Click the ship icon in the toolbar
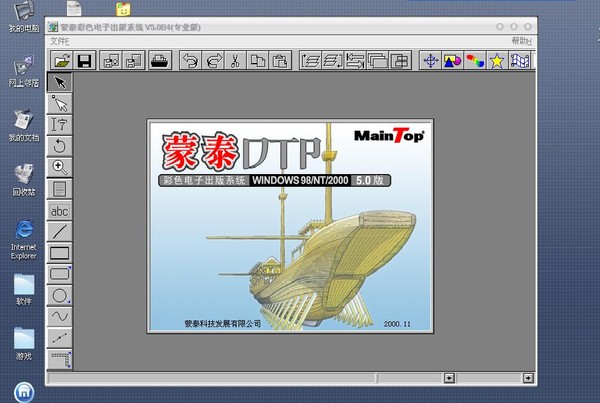 tap(160, 60)
